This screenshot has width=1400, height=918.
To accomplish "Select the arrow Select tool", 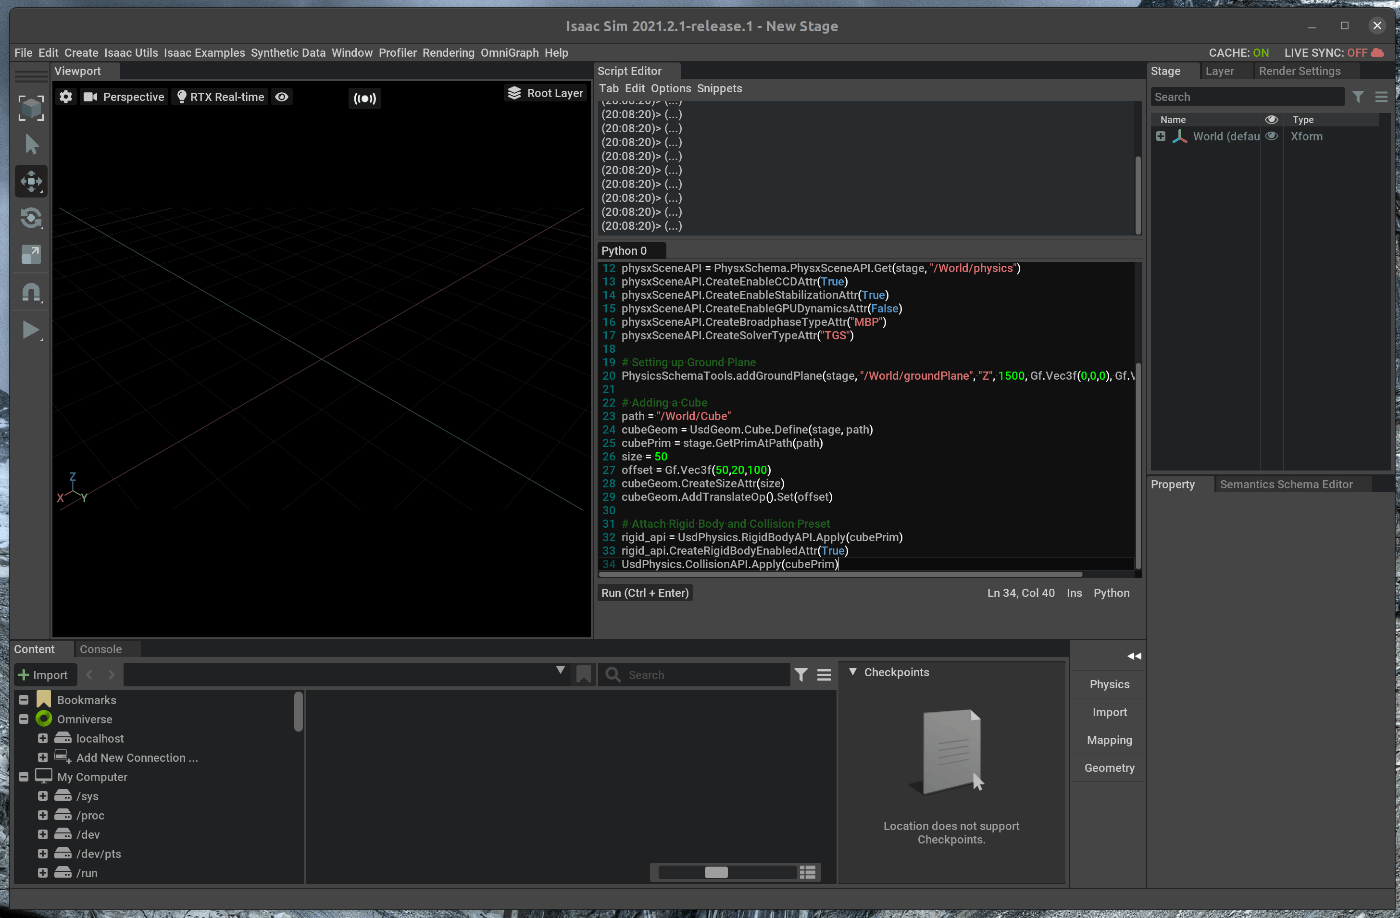I will click(31, 145).
